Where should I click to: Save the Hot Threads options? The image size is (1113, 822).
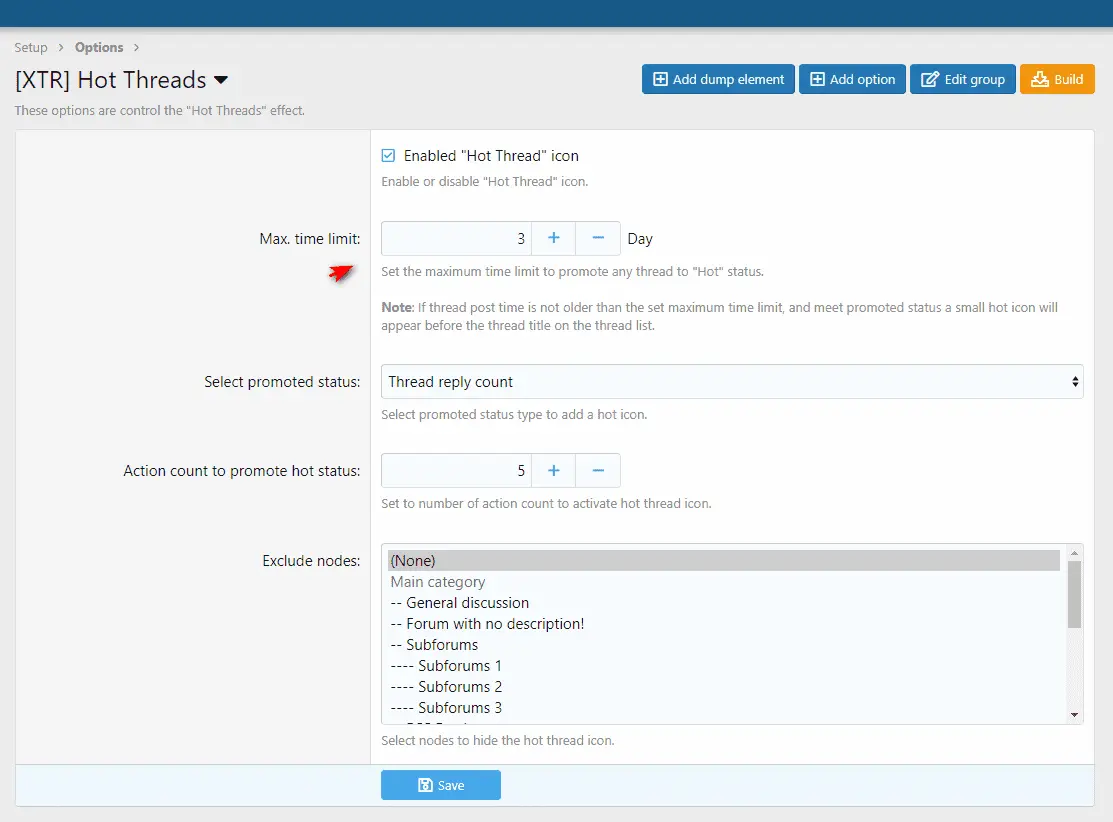[x=440, y=785]
